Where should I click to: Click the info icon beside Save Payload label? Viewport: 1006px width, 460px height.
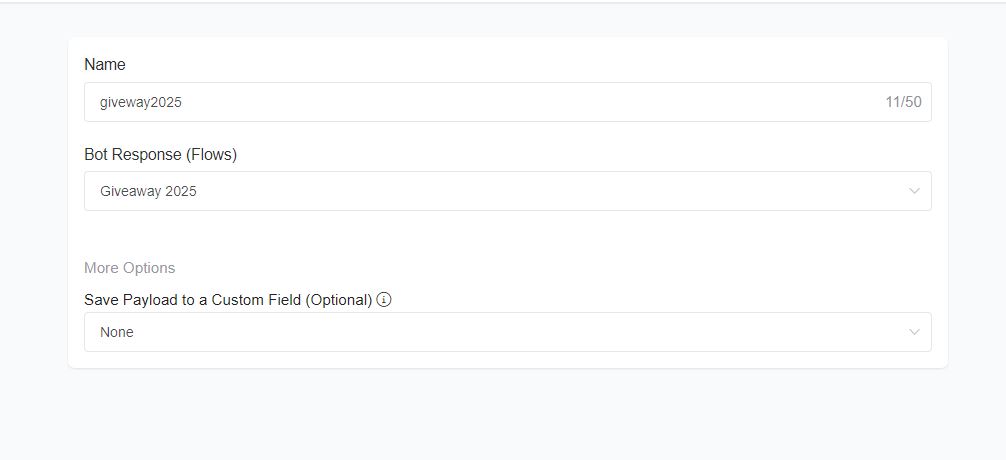pyautogui.click(x=384, y=300)
